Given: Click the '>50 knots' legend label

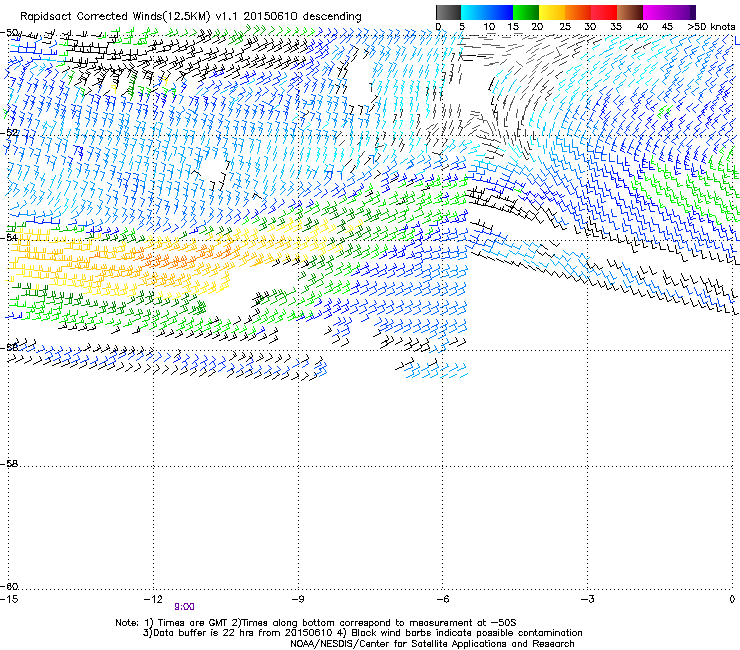Looking at the screenshot, I should 711,27.
